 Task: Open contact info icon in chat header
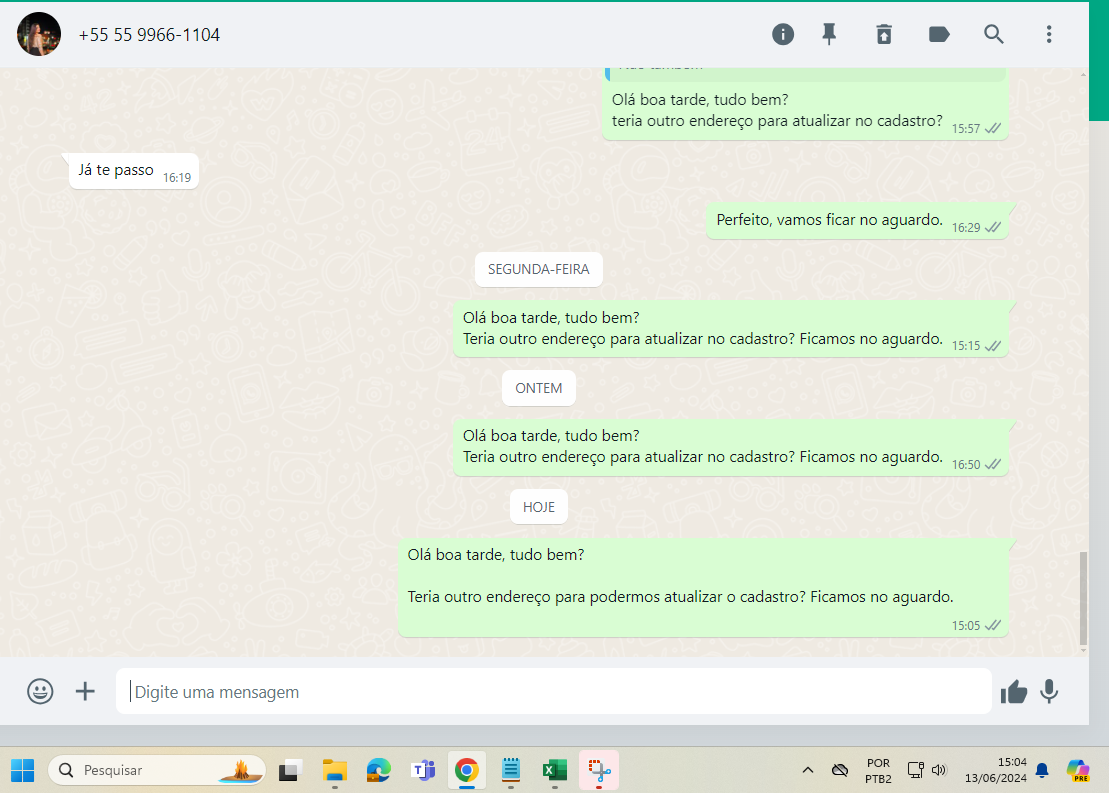click(782, 34)
